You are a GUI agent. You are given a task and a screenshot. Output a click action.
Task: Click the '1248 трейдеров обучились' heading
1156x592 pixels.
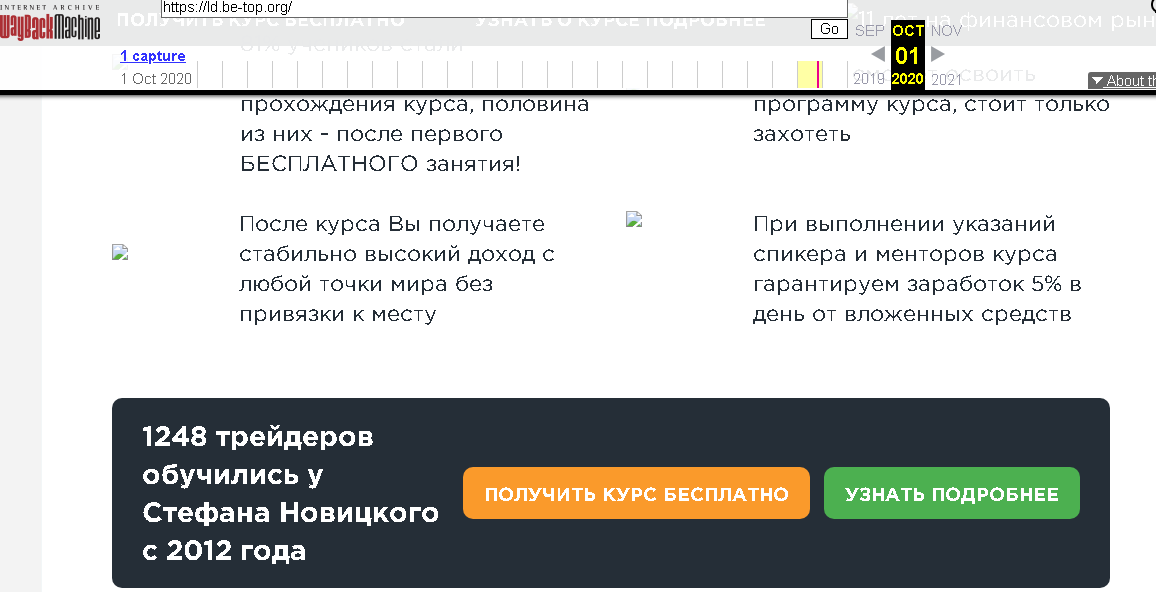(x=290, y=494)
